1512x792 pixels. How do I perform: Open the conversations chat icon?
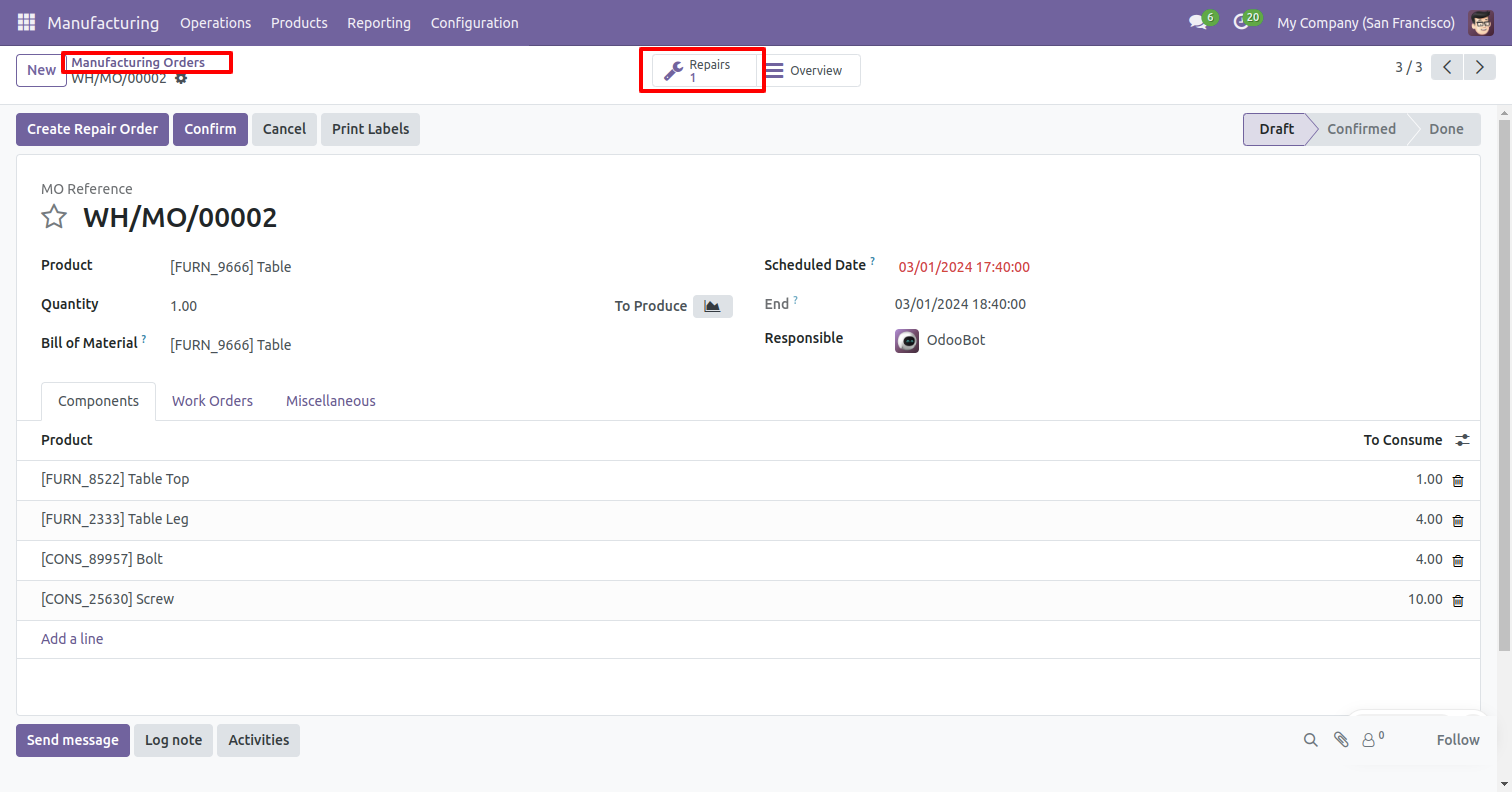point(1198,22)
